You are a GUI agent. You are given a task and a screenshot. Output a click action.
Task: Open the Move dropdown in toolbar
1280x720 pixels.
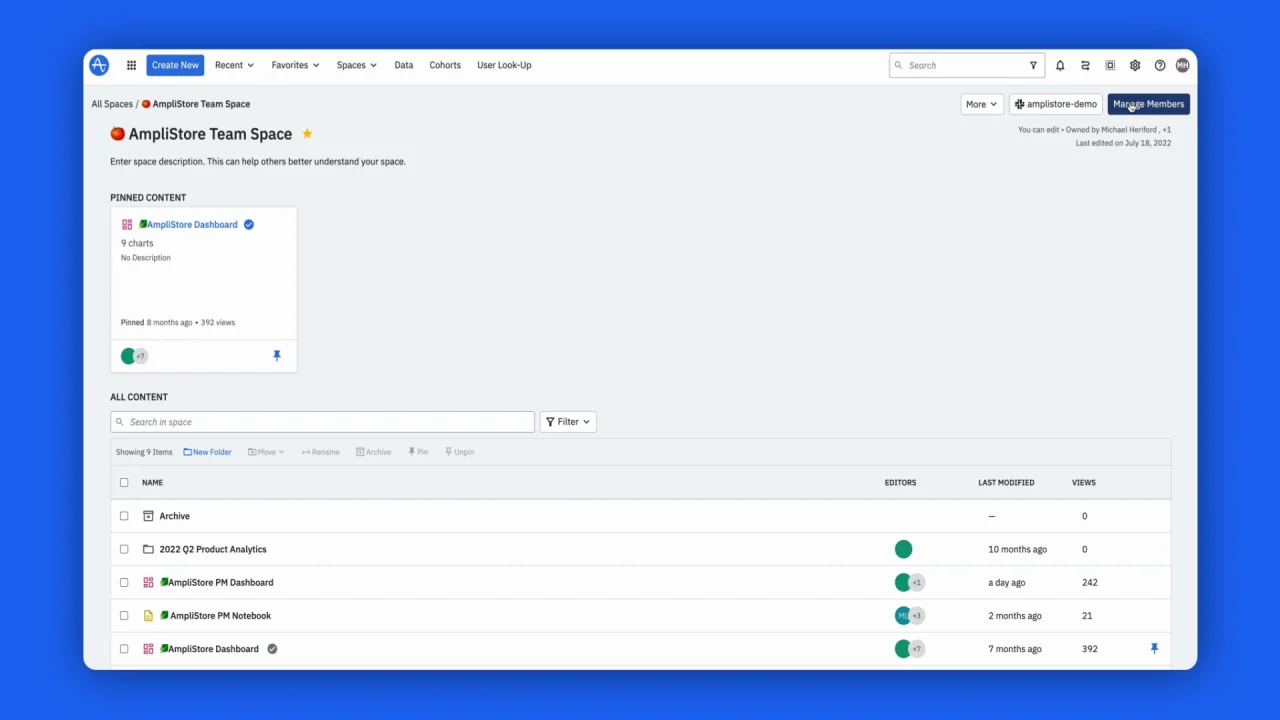(x=266, y=452)
